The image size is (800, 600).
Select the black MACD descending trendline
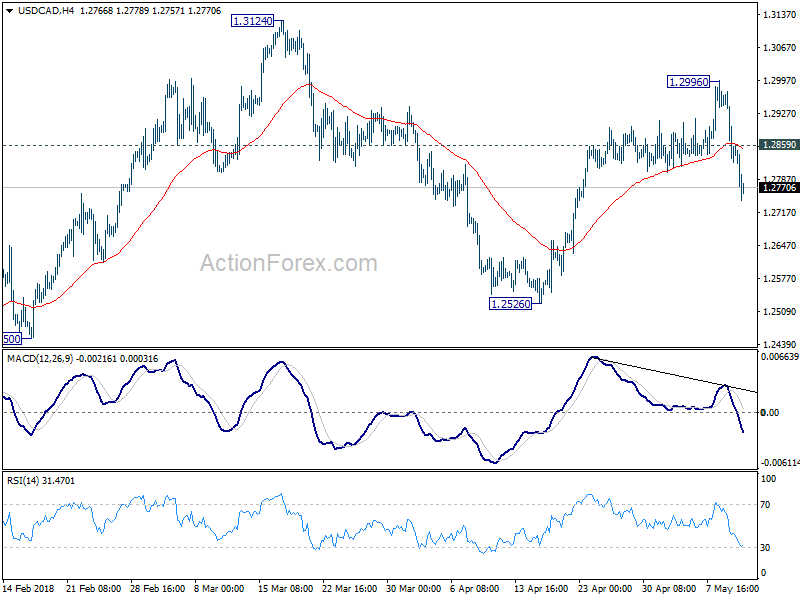676,376
